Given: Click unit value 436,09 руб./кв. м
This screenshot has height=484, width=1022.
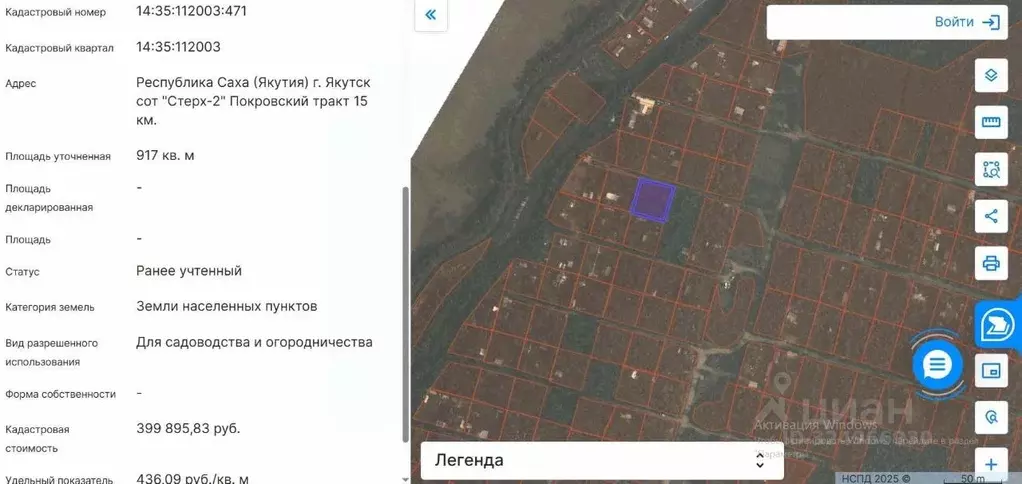Looking at the screenshot, I should (x=192, y=479).
